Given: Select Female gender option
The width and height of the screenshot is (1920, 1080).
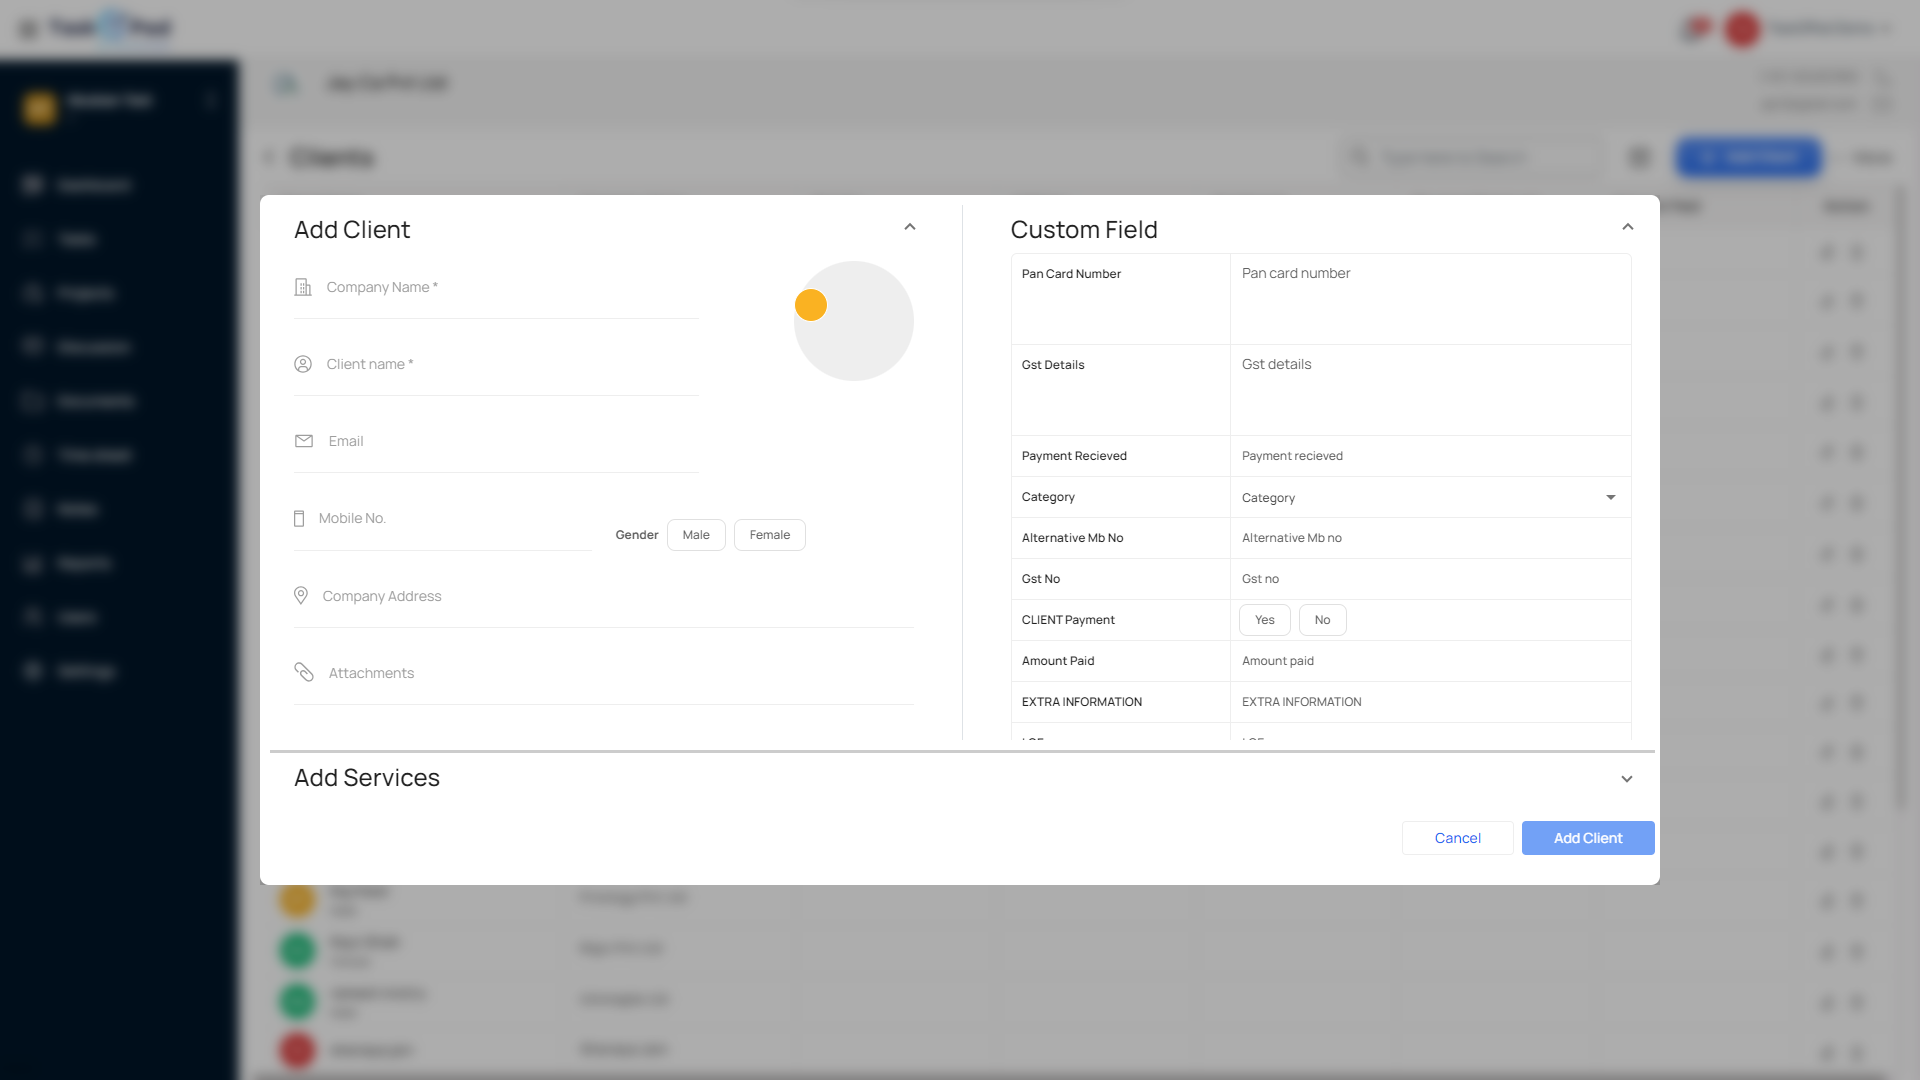Looking at the screenshot, I should tap(769, 535).
